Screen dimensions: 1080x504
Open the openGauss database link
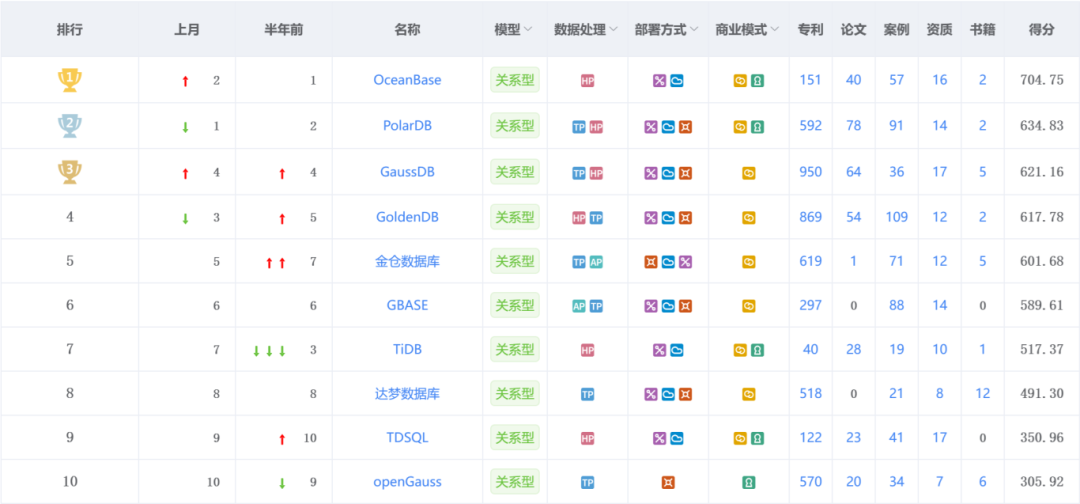point(407,482)
